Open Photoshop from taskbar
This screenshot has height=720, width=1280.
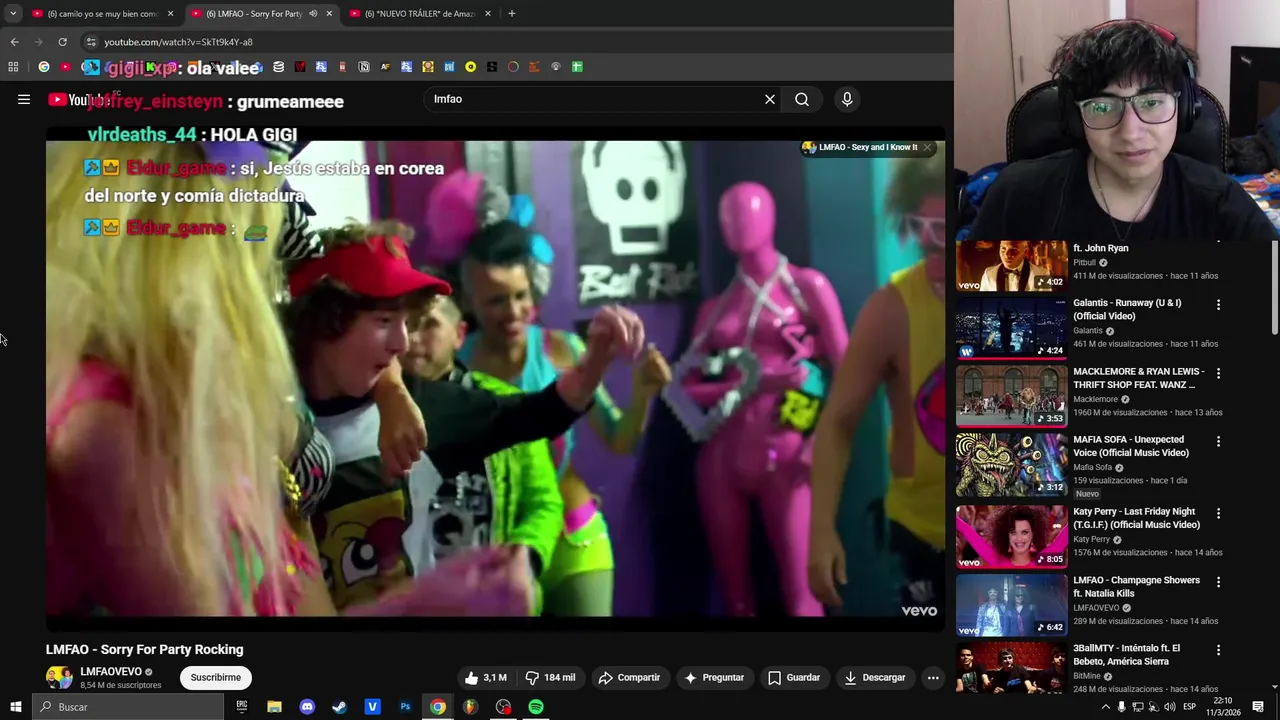pos(405,707)
